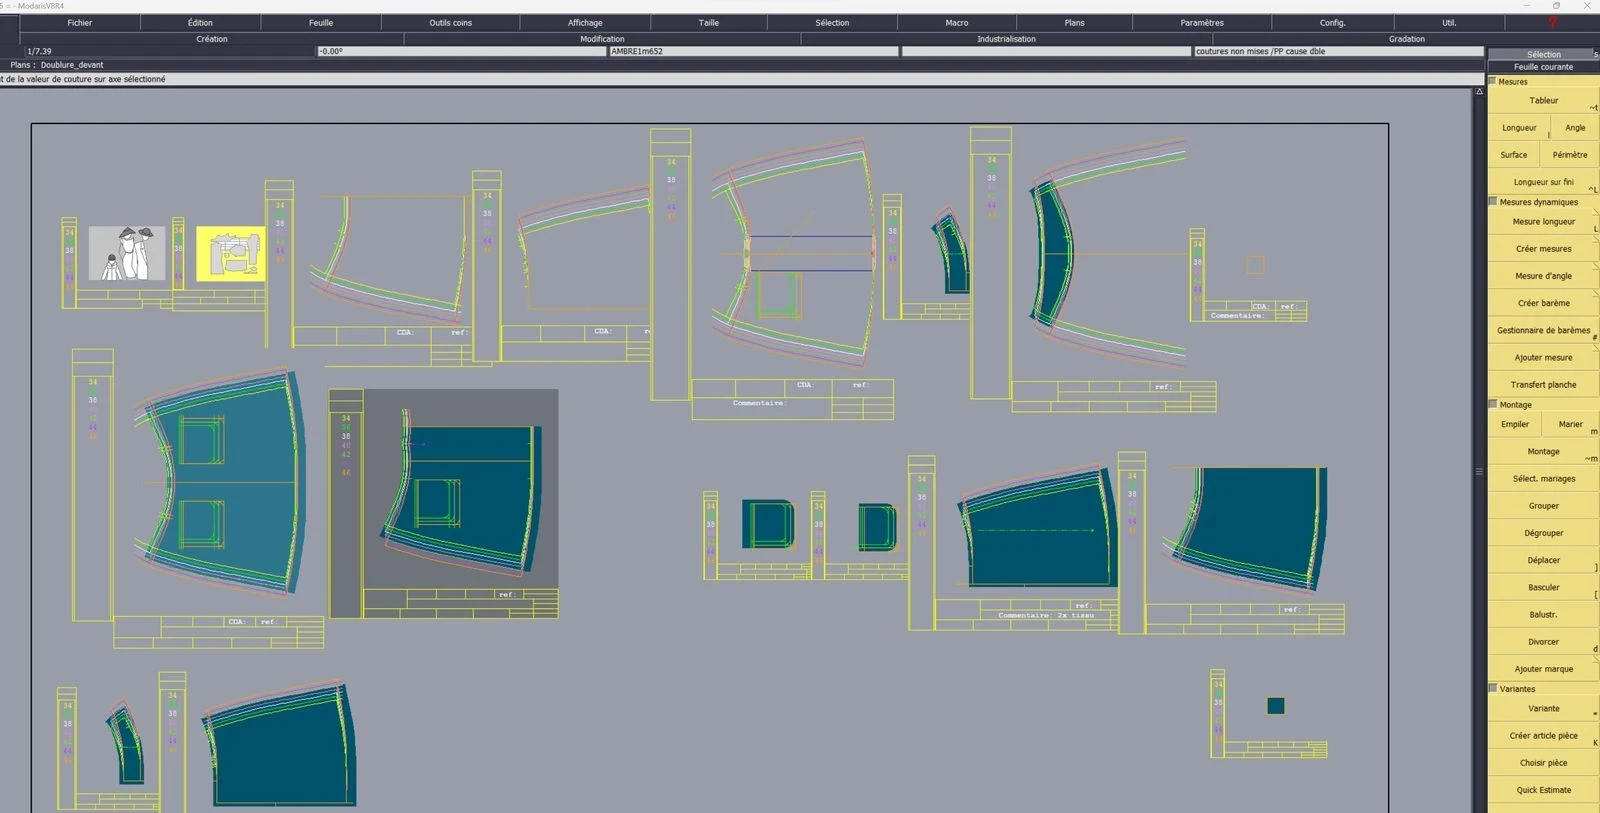This screenshot has height=813, width=1600.
Task: Select the grey fashion illustration sheet
Action: point(127,253)
